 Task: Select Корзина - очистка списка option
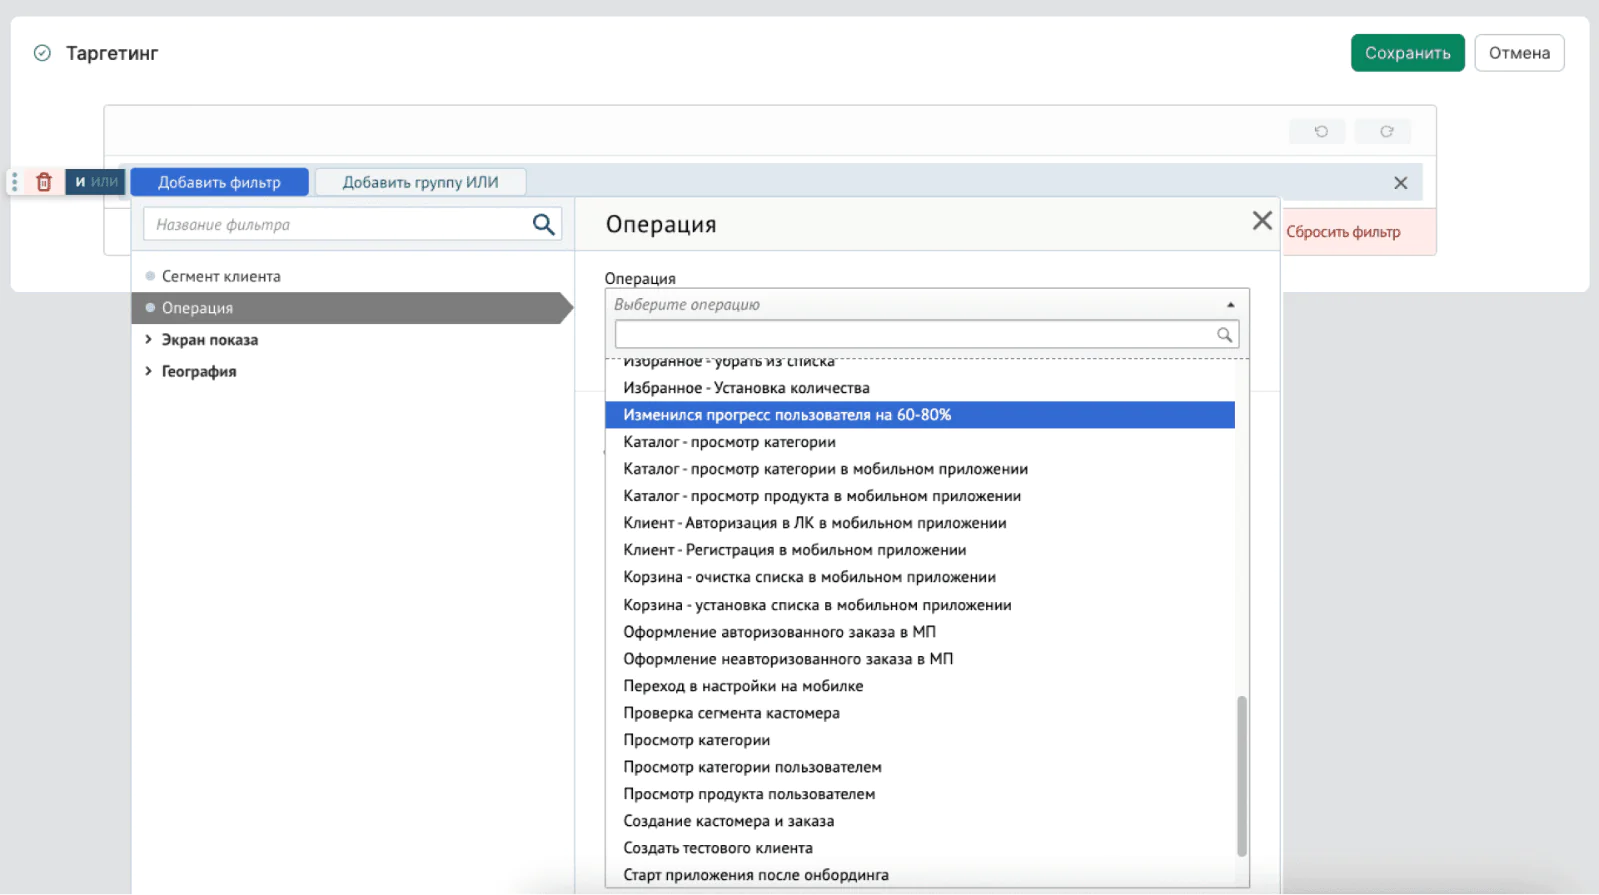tap(920, 577)
